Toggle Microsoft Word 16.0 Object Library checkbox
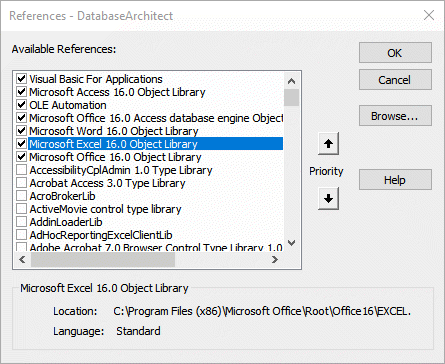This screenshot has width=445, height=364. [22, 131]
